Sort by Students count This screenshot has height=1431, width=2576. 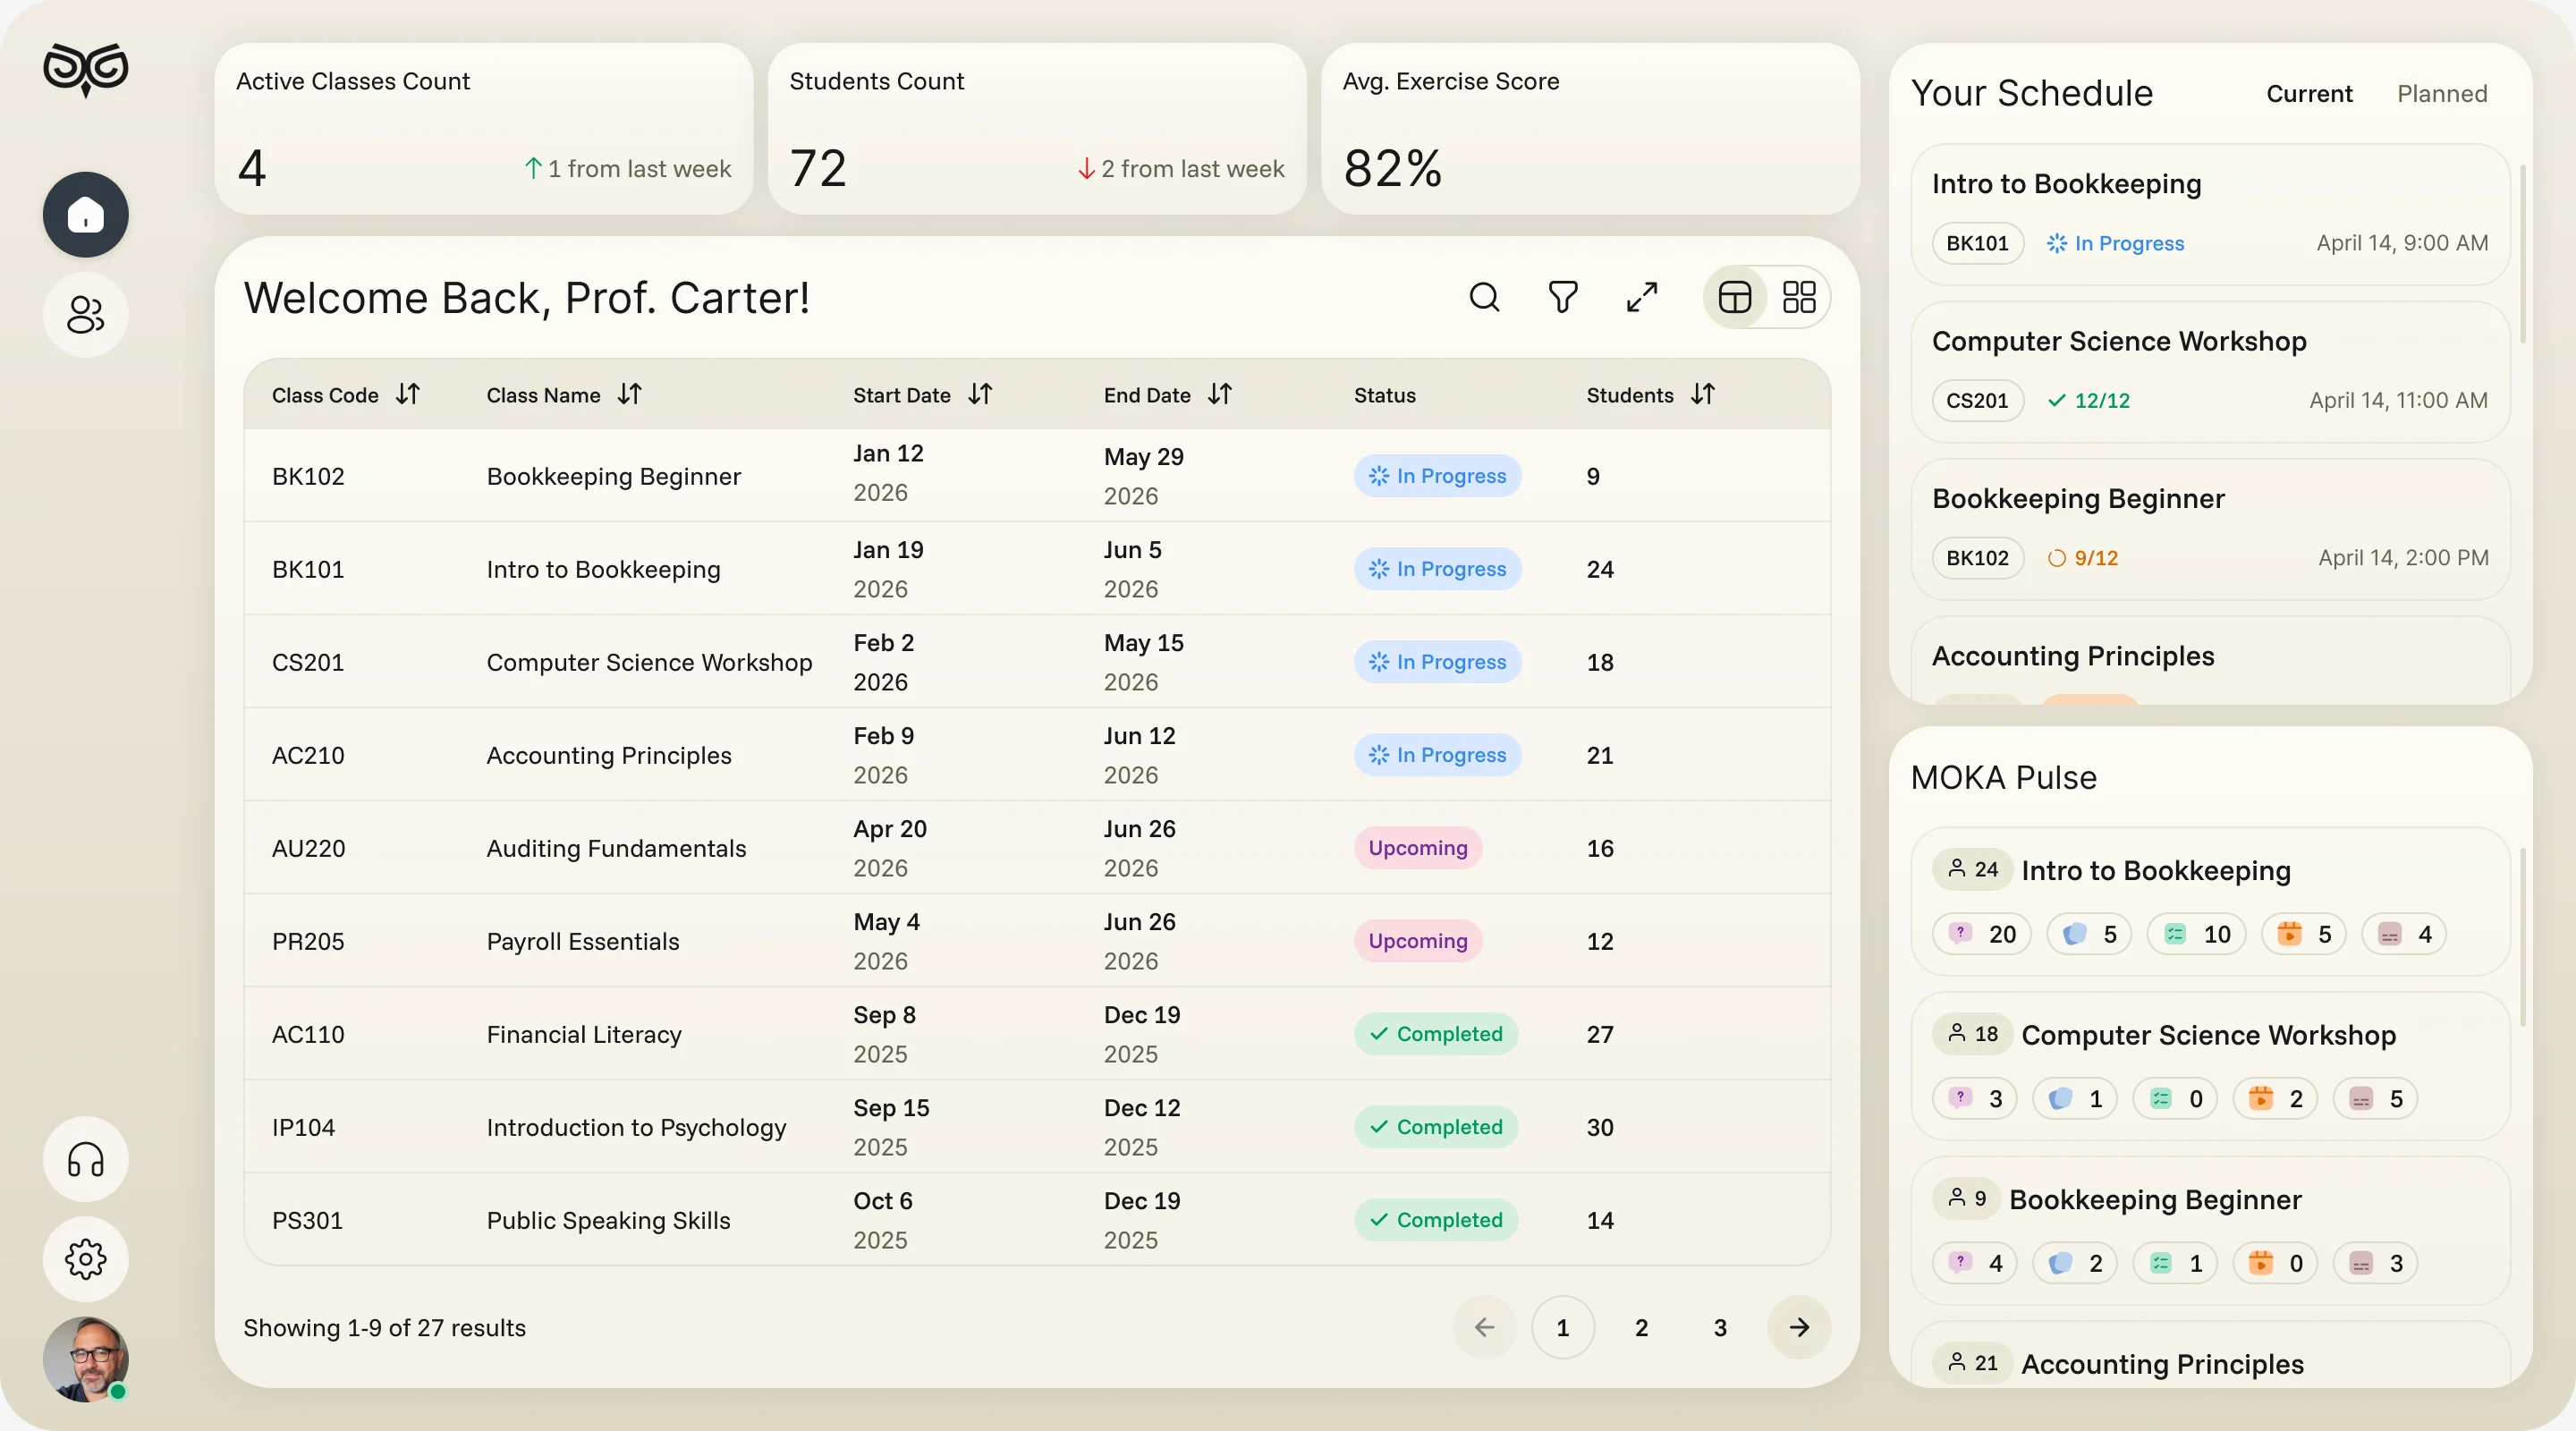coord(1703,394)
